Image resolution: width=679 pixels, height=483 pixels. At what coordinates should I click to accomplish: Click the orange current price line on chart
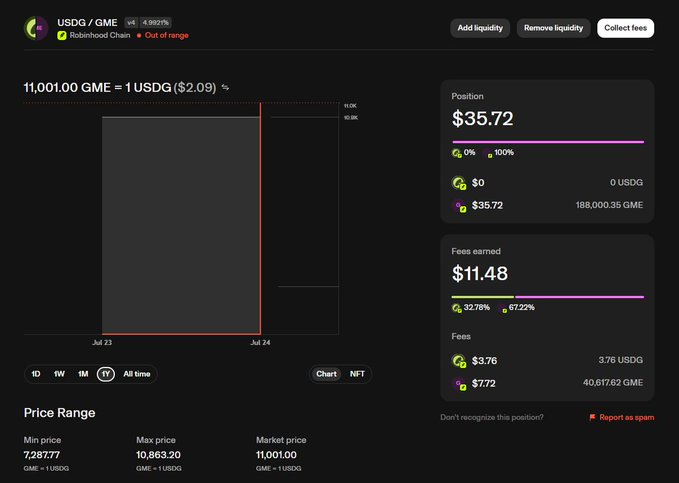click(x=260, y=218)
